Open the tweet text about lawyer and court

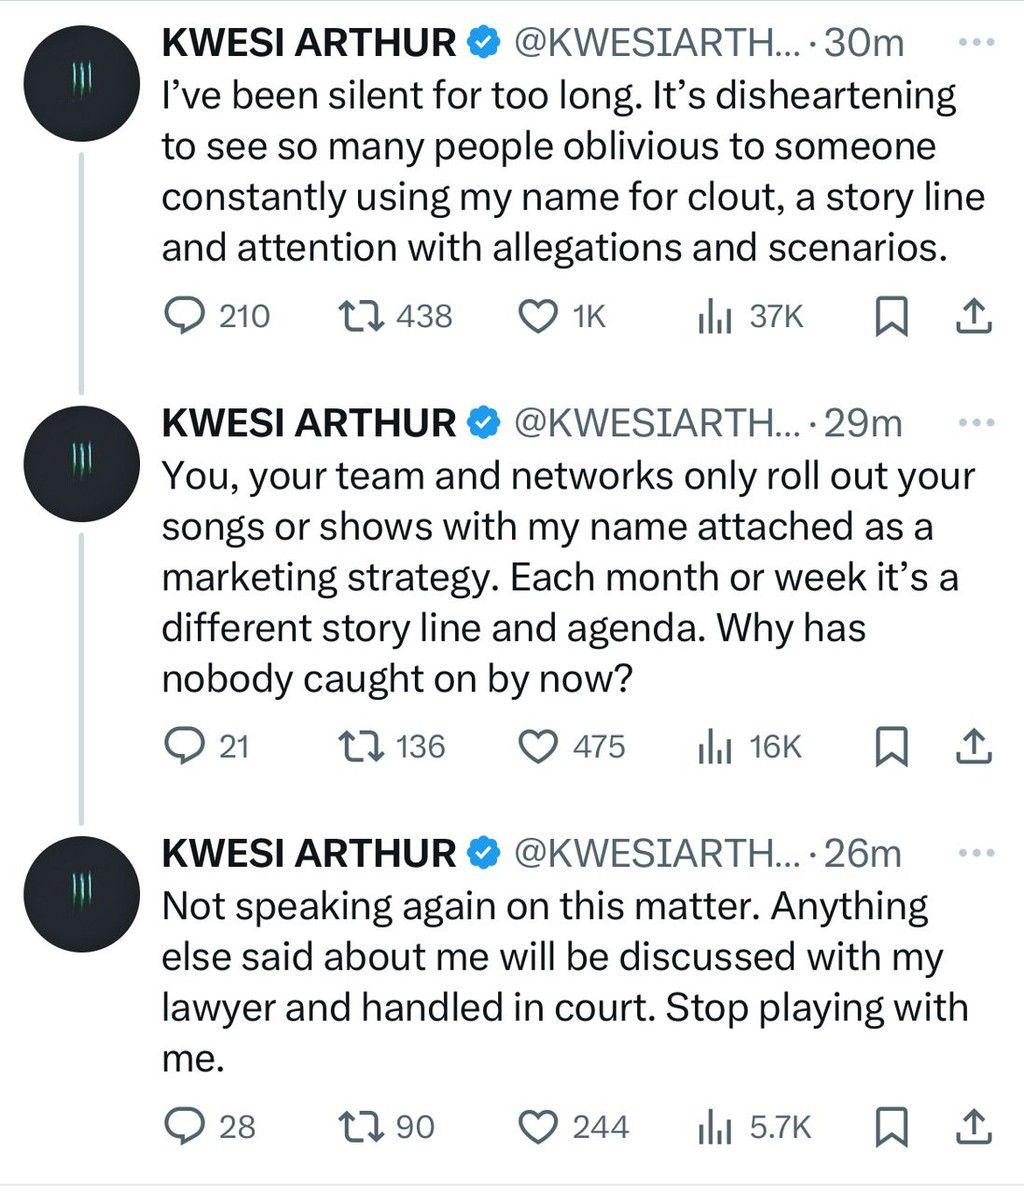coord(560,981)
